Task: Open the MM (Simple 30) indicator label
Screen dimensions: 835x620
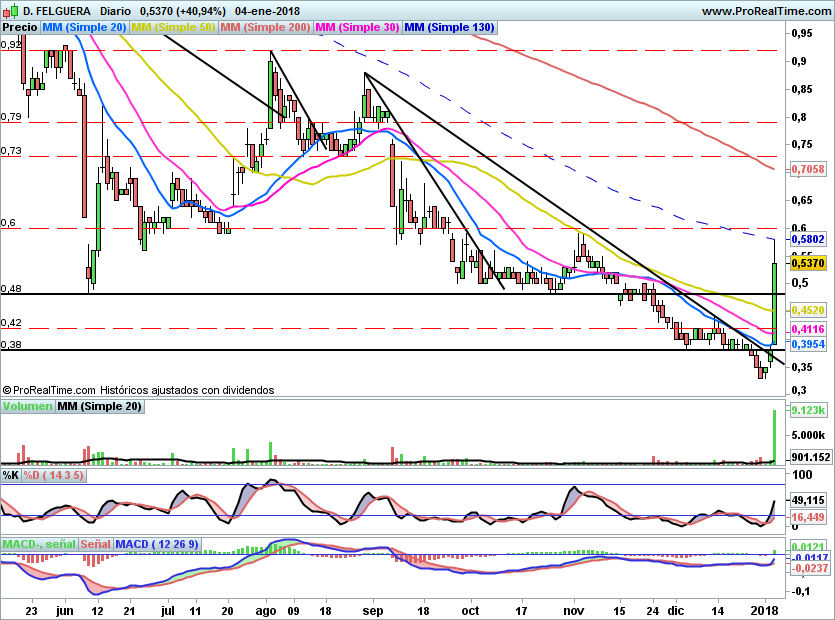Action: pos(357,28)
